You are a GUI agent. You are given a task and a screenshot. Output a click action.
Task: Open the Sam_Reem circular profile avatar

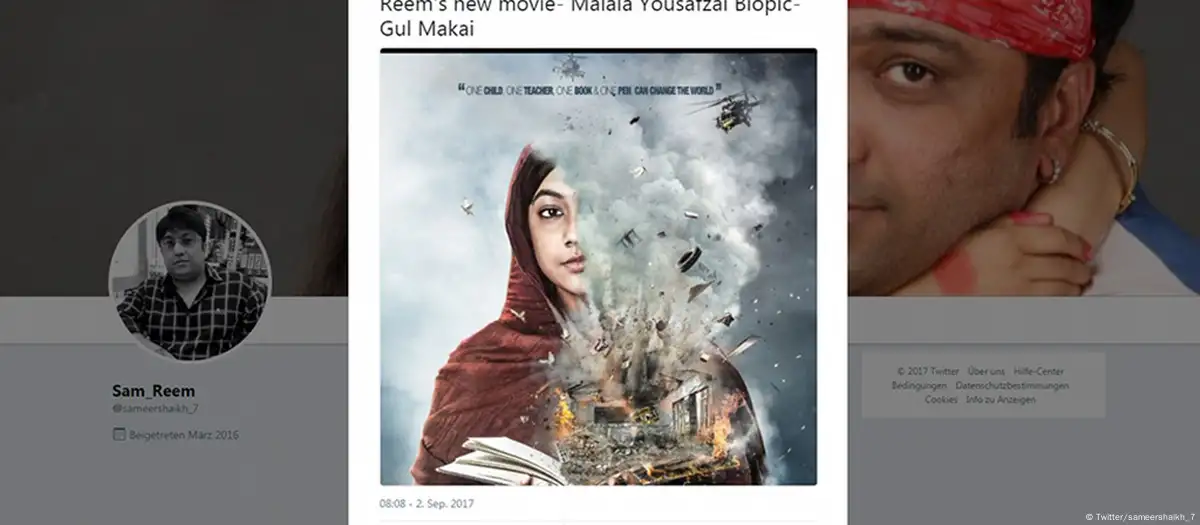[190, 281]
